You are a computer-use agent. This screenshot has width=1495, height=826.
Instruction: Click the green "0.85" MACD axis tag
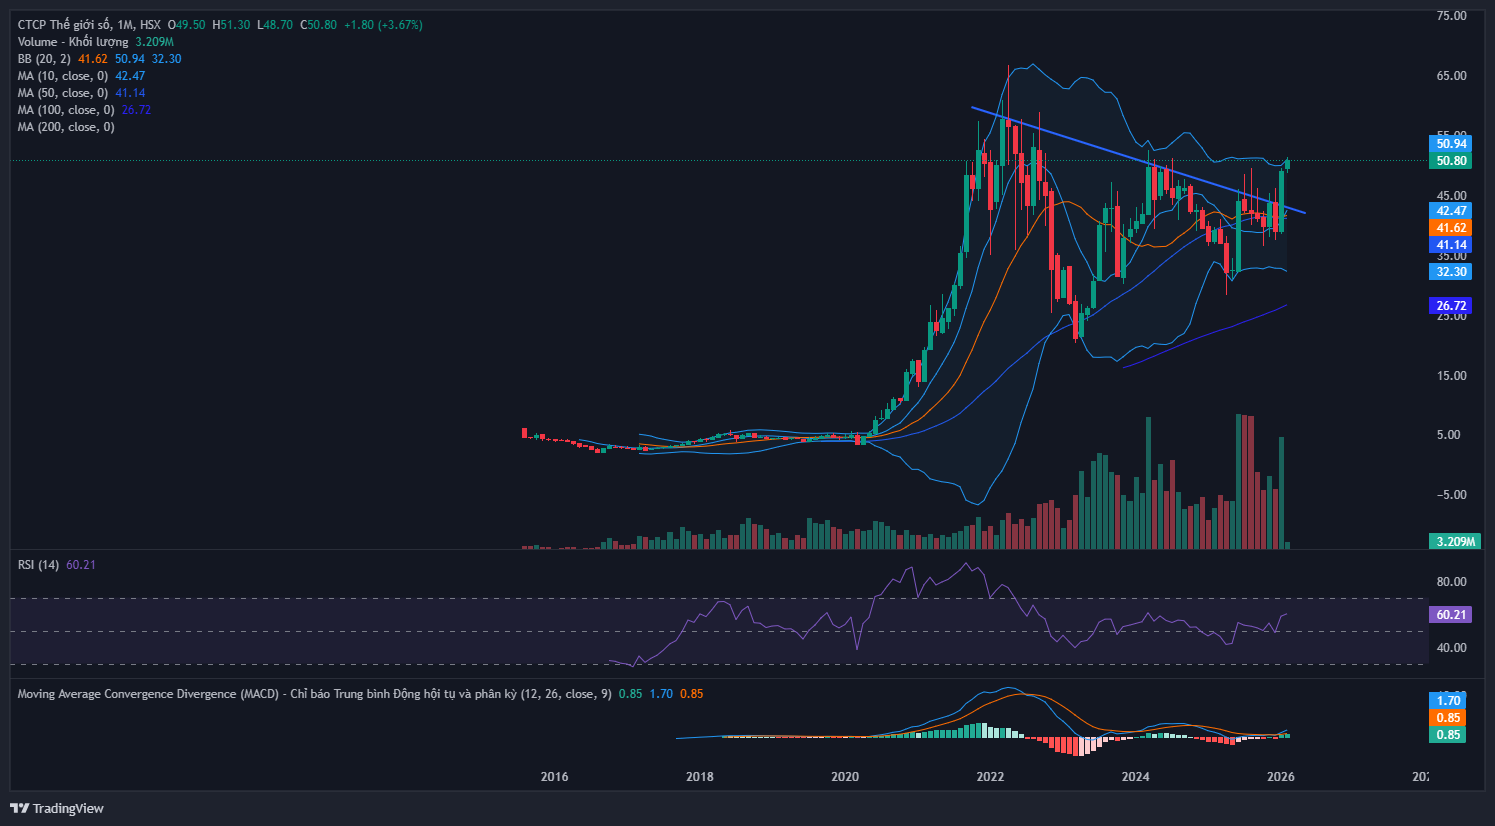pyautogui.click(x=1448, y=735)
